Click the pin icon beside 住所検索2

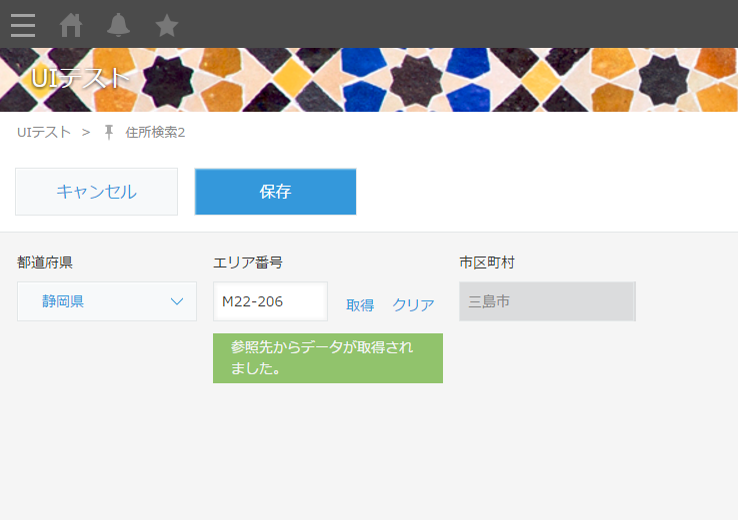[x=109, y=132]
